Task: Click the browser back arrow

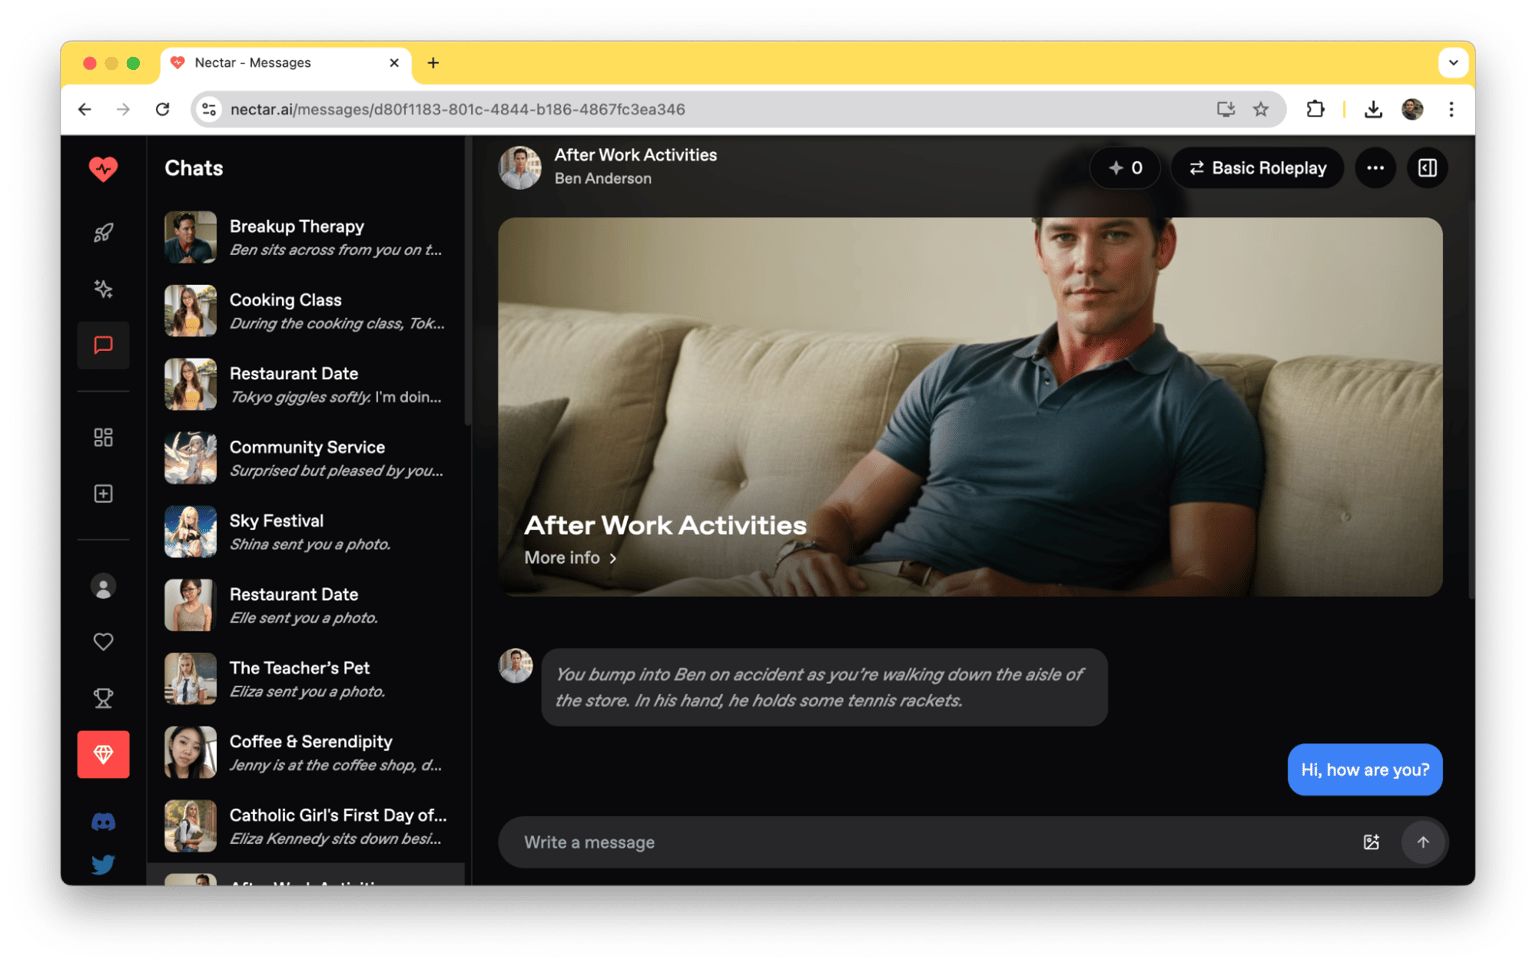Action: (85, 109)
